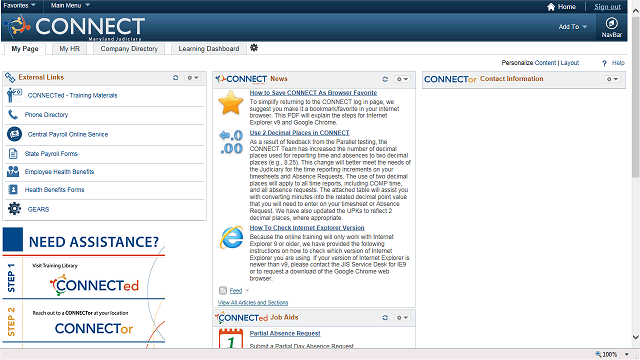This screenshot has height=360, width=640.
Task: Open the GEARS text link
Action: point(38,209)
